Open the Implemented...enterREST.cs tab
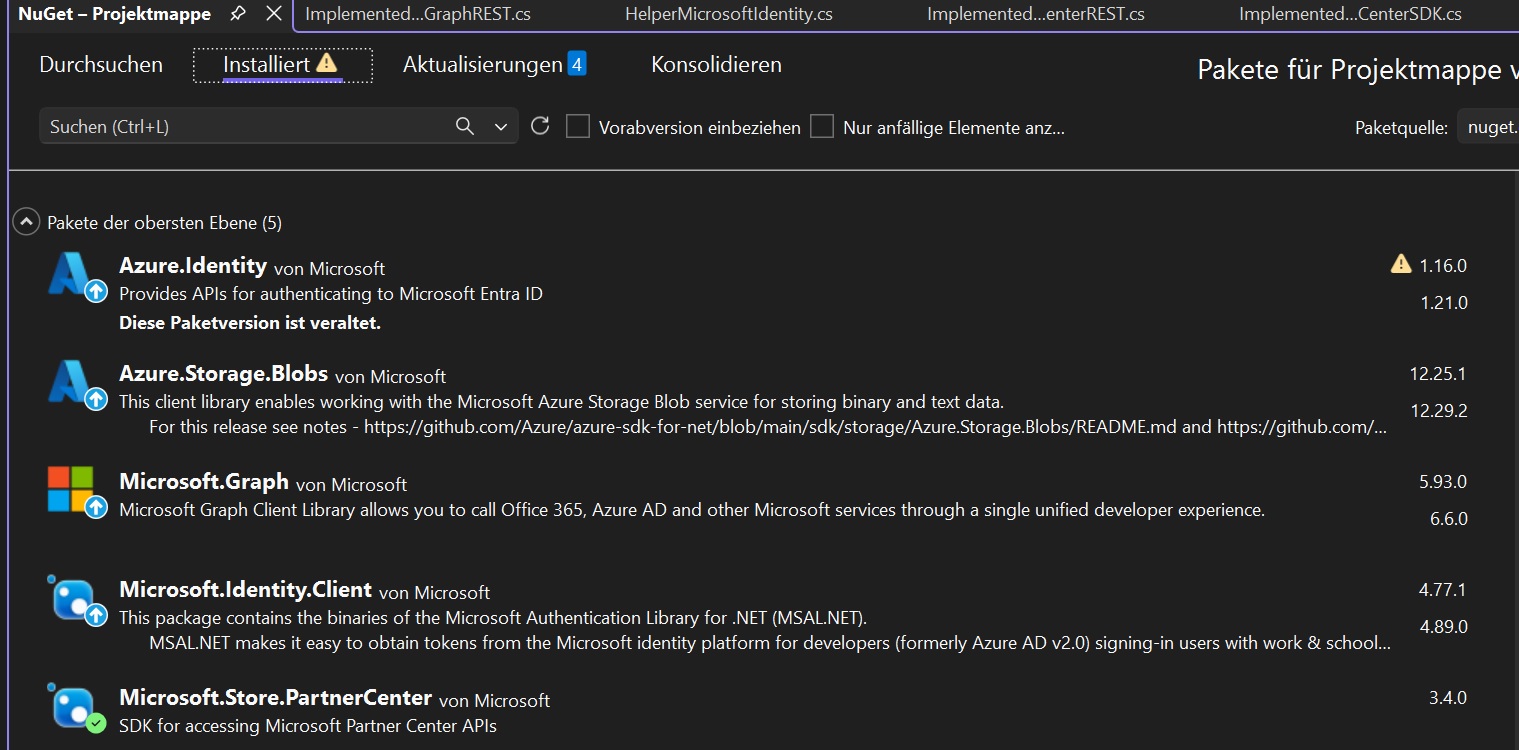Image resolution: width=1519 pixels, height=750 pixels. [1036, 14]
